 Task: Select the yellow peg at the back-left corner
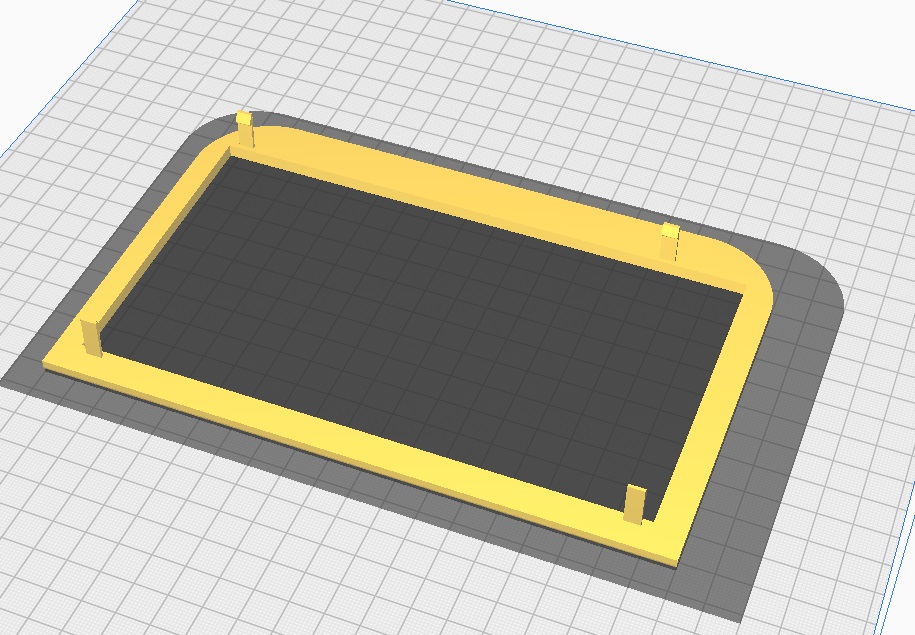coord(244,129)
